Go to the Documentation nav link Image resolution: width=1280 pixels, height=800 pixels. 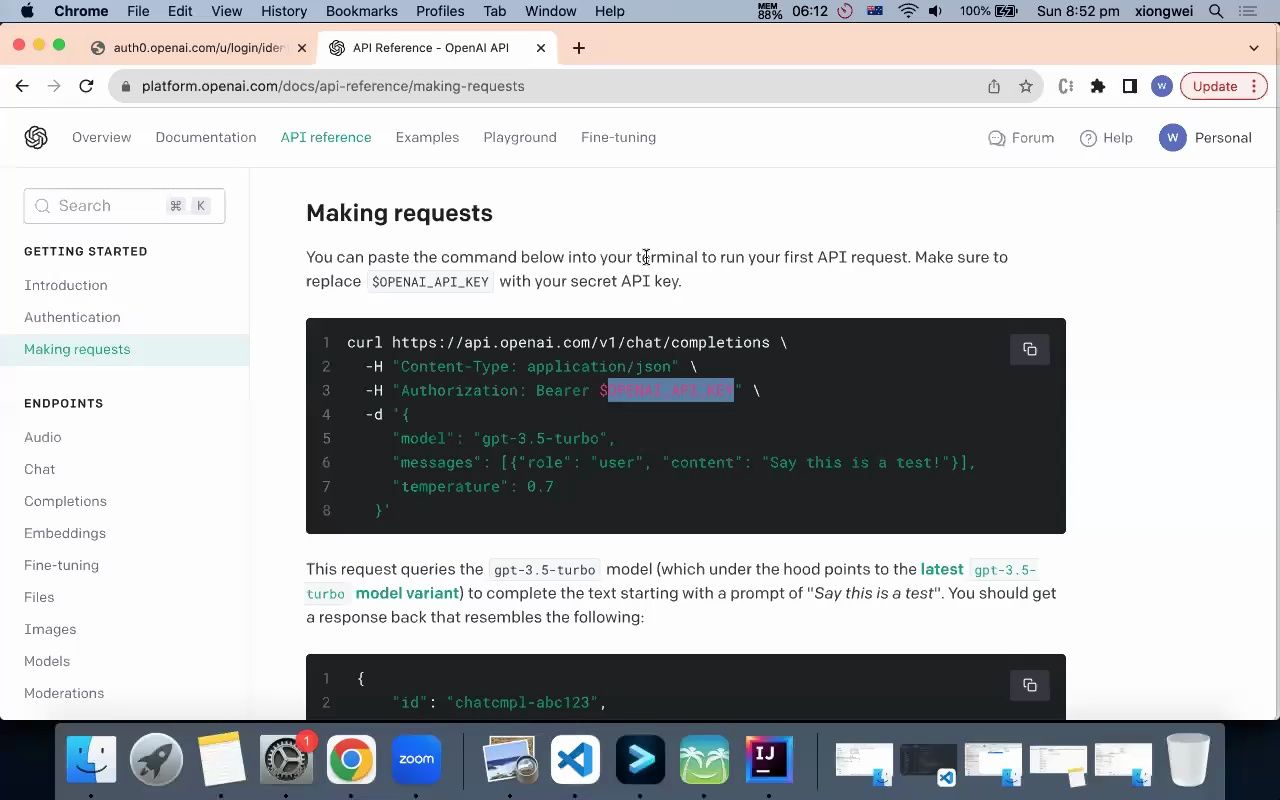[x=206, y=137]
